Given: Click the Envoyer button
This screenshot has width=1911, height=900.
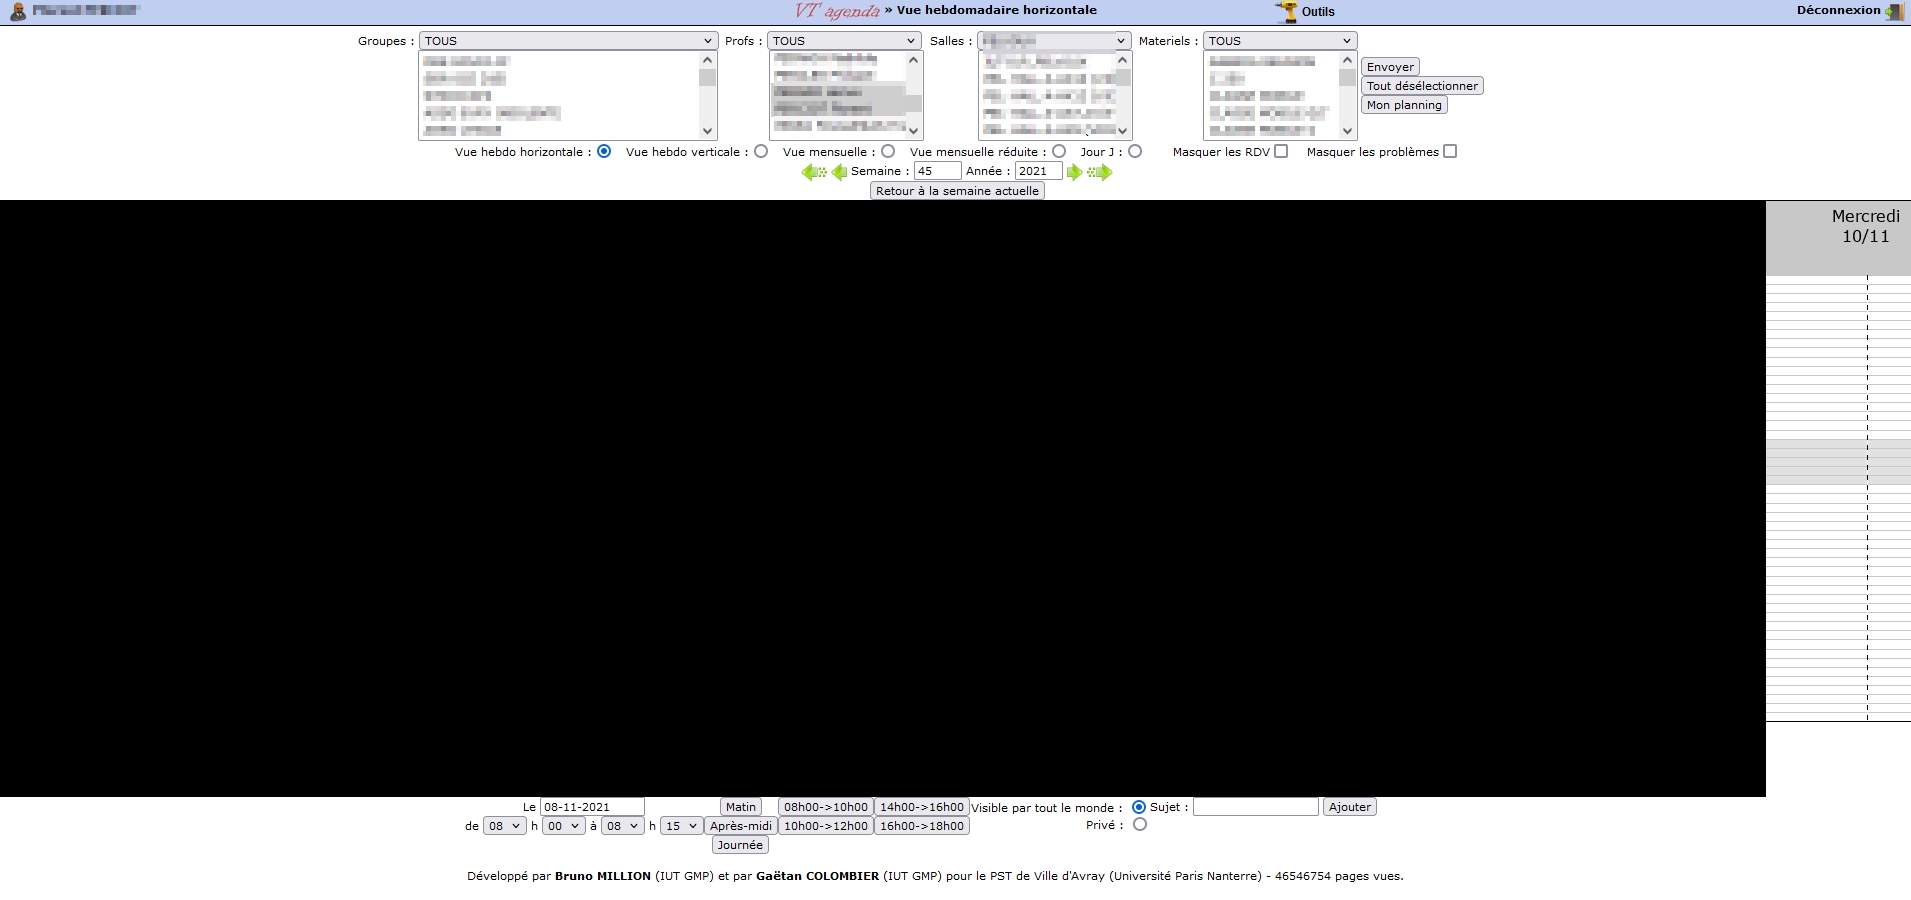Looking at the screenshot, I should tap(1390, 67).
